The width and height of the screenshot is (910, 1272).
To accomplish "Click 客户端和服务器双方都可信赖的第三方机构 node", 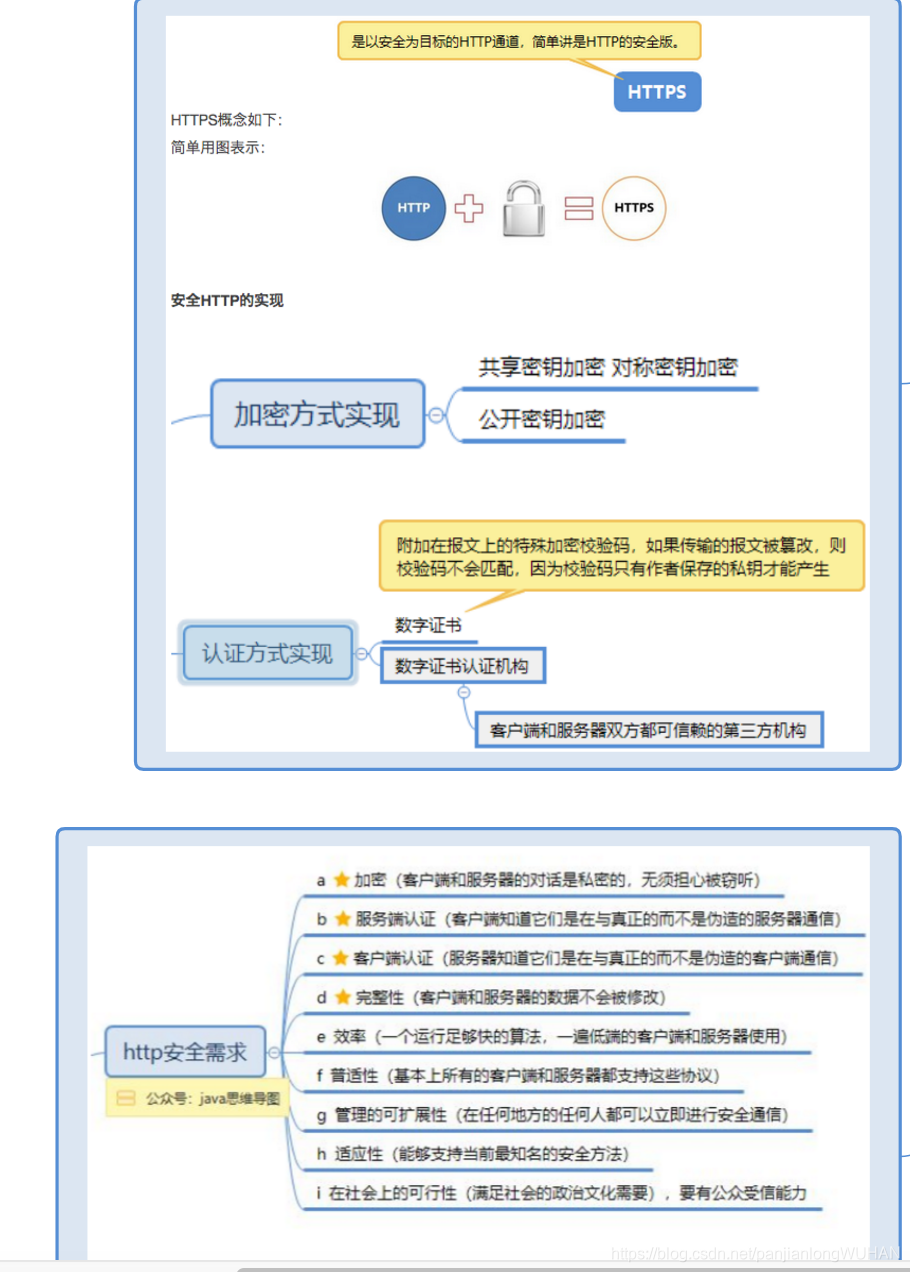I will pyautogui.click(x=649, y=730).
